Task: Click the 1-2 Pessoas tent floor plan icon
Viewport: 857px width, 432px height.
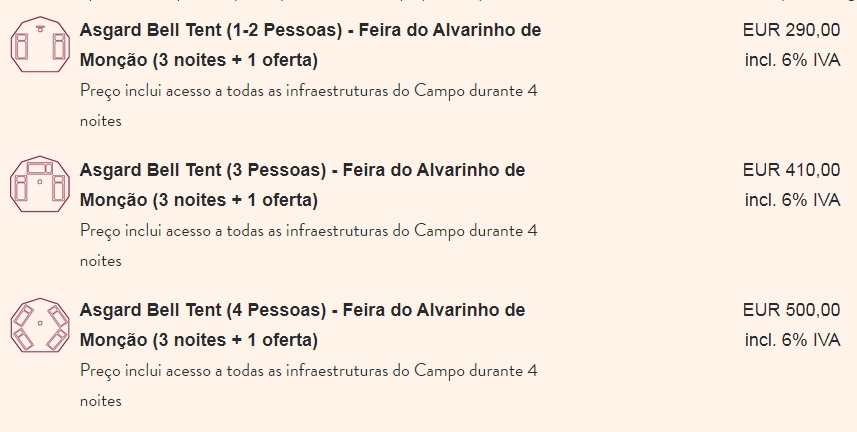Action: pyautogui.click(x=40, y=44)
